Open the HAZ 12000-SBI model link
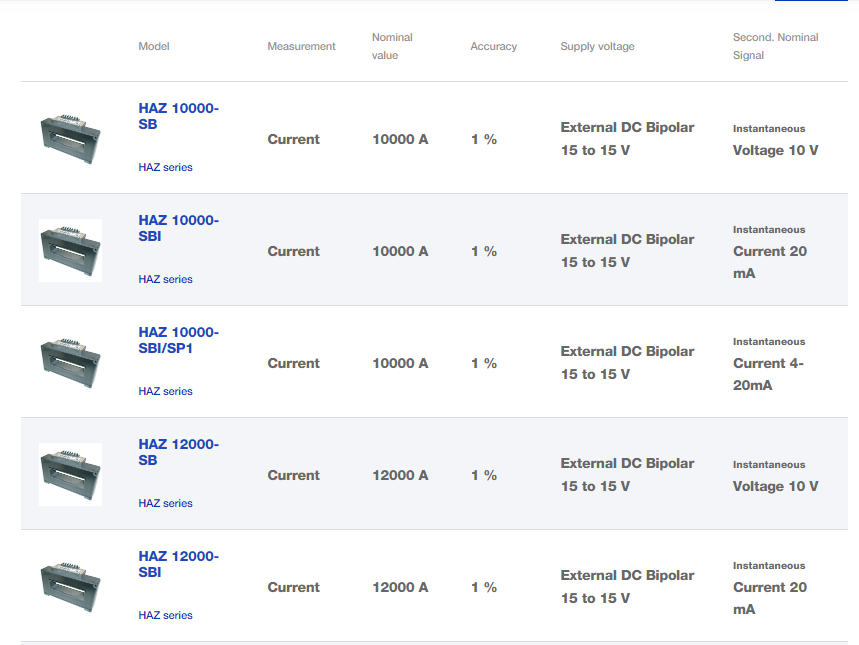This screenshot has width=859, height=645. pos(178,564)
